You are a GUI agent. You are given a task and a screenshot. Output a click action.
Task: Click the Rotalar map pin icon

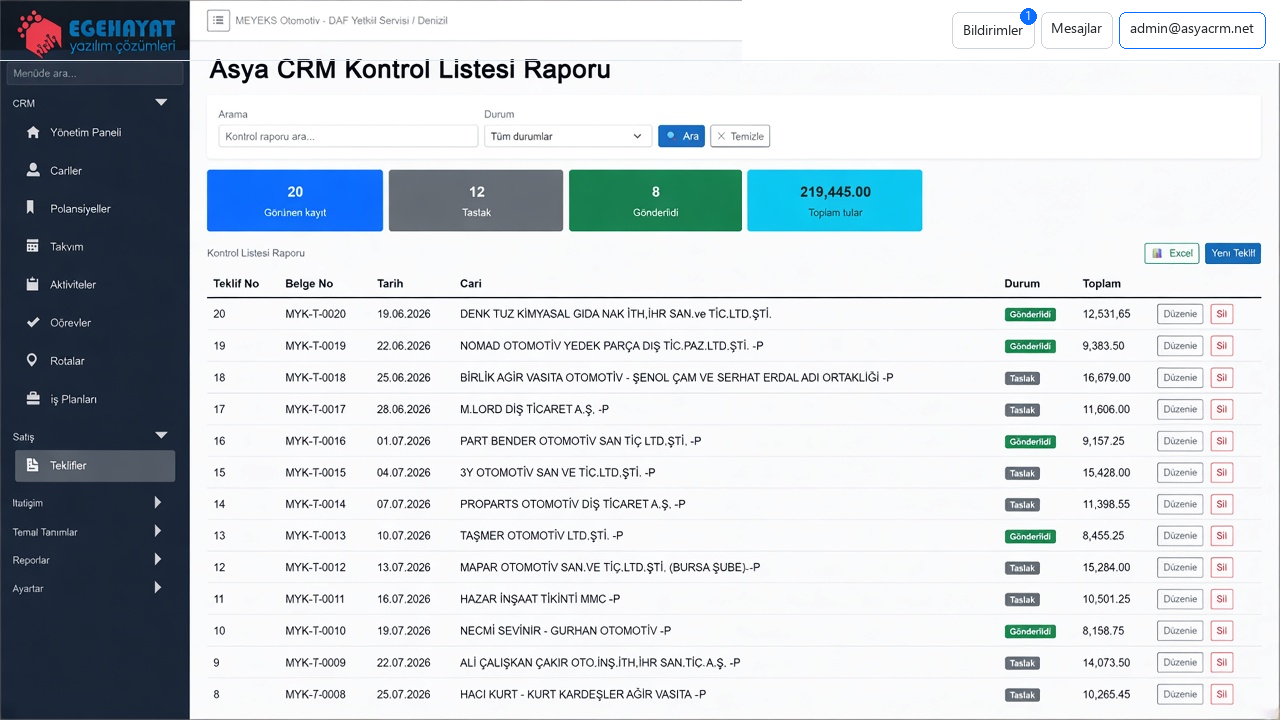[x=33, y=360]
